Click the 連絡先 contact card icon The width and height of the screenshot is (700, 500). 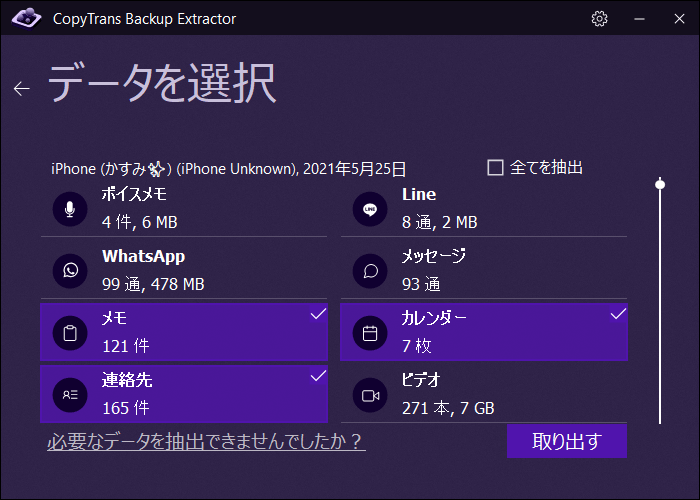coord(70,395)
